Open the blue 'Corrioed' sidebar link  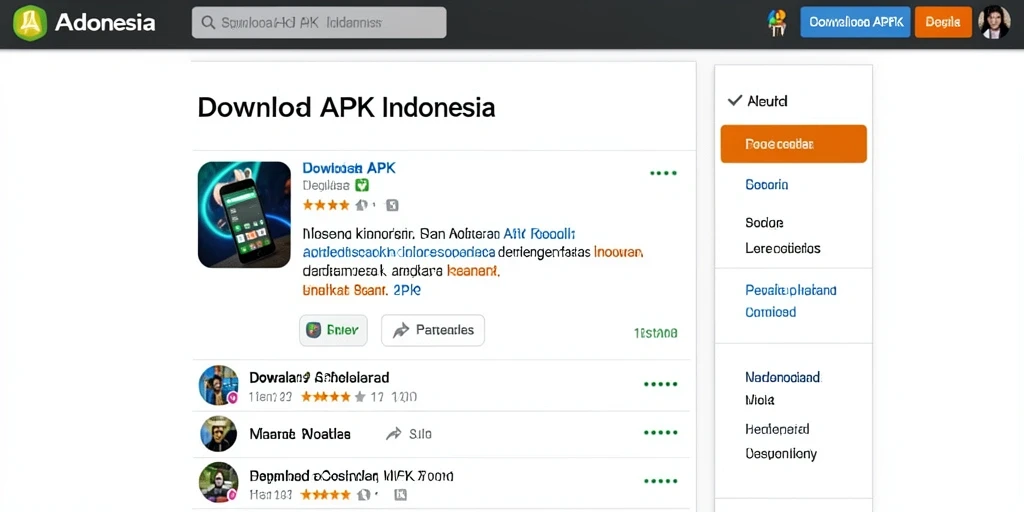(x=771, y=312)
